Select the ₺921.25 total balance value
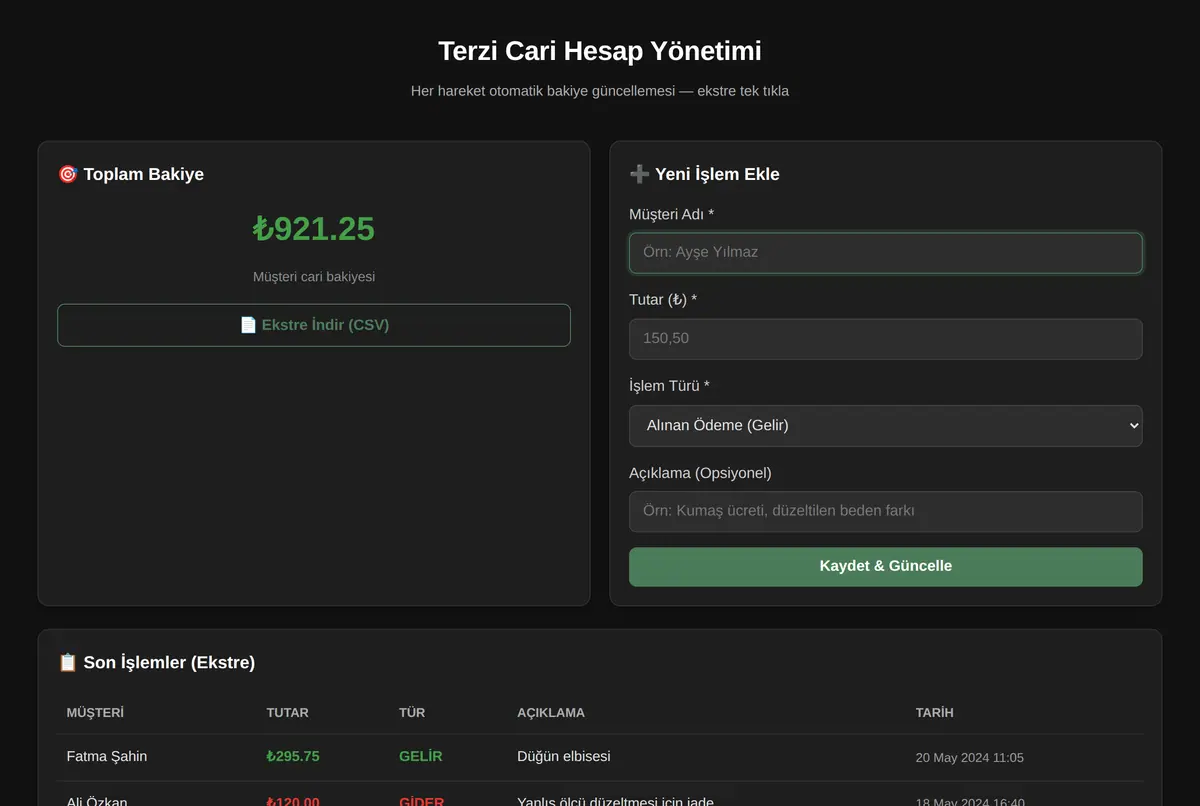The width and height of the screenshot is (1200, 806). 314,229
